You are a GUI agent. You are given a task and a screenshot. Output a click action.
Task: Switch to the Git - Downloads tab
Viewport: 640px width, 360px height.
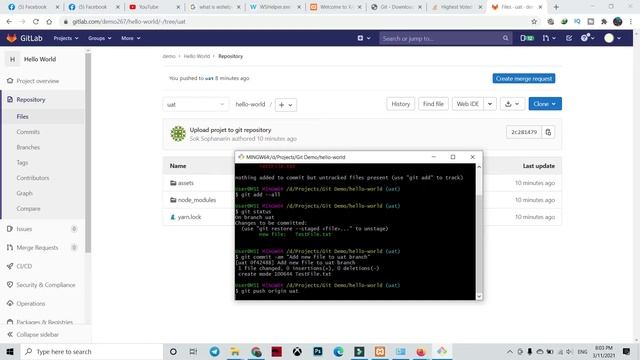tap(396, 7)
